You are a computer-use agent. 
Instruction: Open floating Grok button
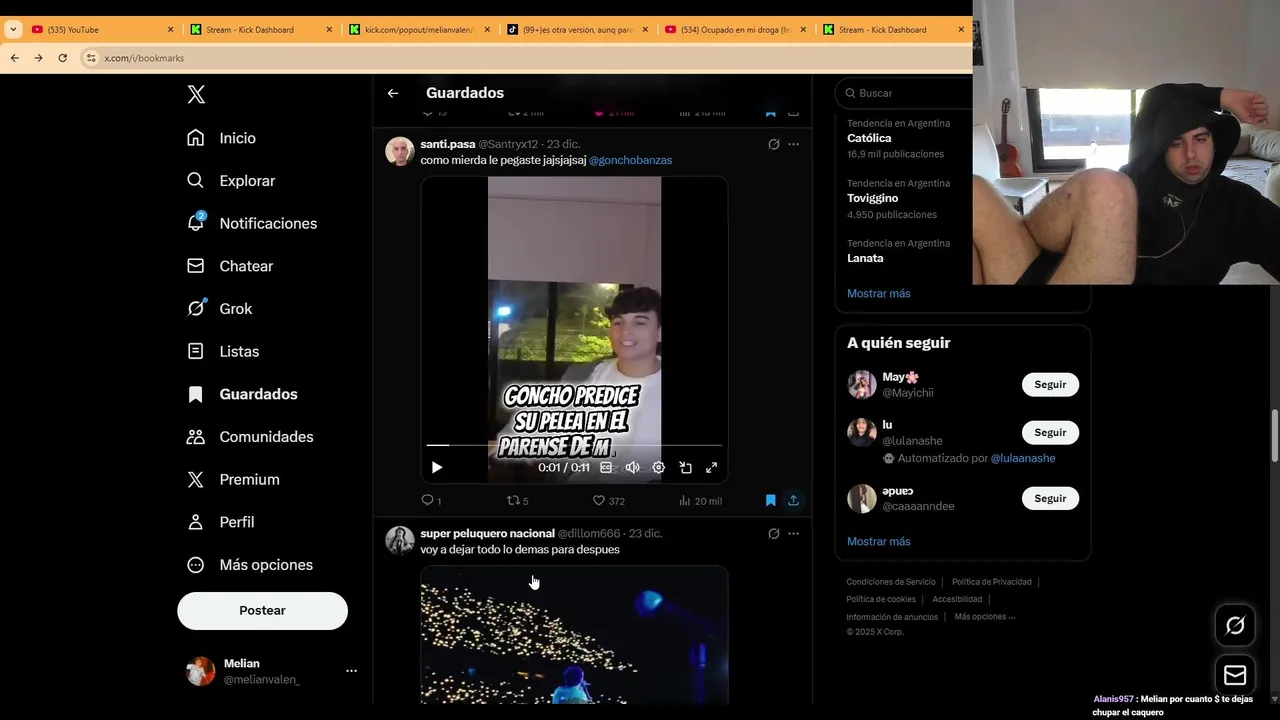(x=1235, y=625)
